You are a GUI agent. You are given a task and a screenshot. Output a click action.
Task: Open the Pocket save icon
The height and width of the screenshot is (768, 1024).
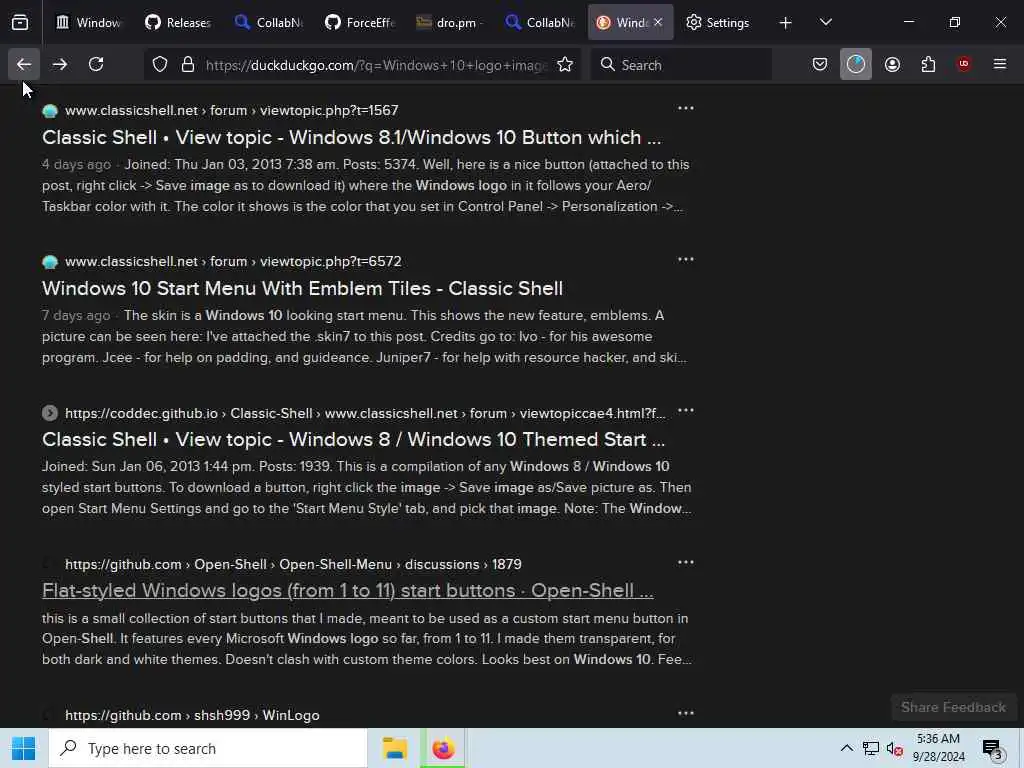pyautogui.click(x=820, y=65)
